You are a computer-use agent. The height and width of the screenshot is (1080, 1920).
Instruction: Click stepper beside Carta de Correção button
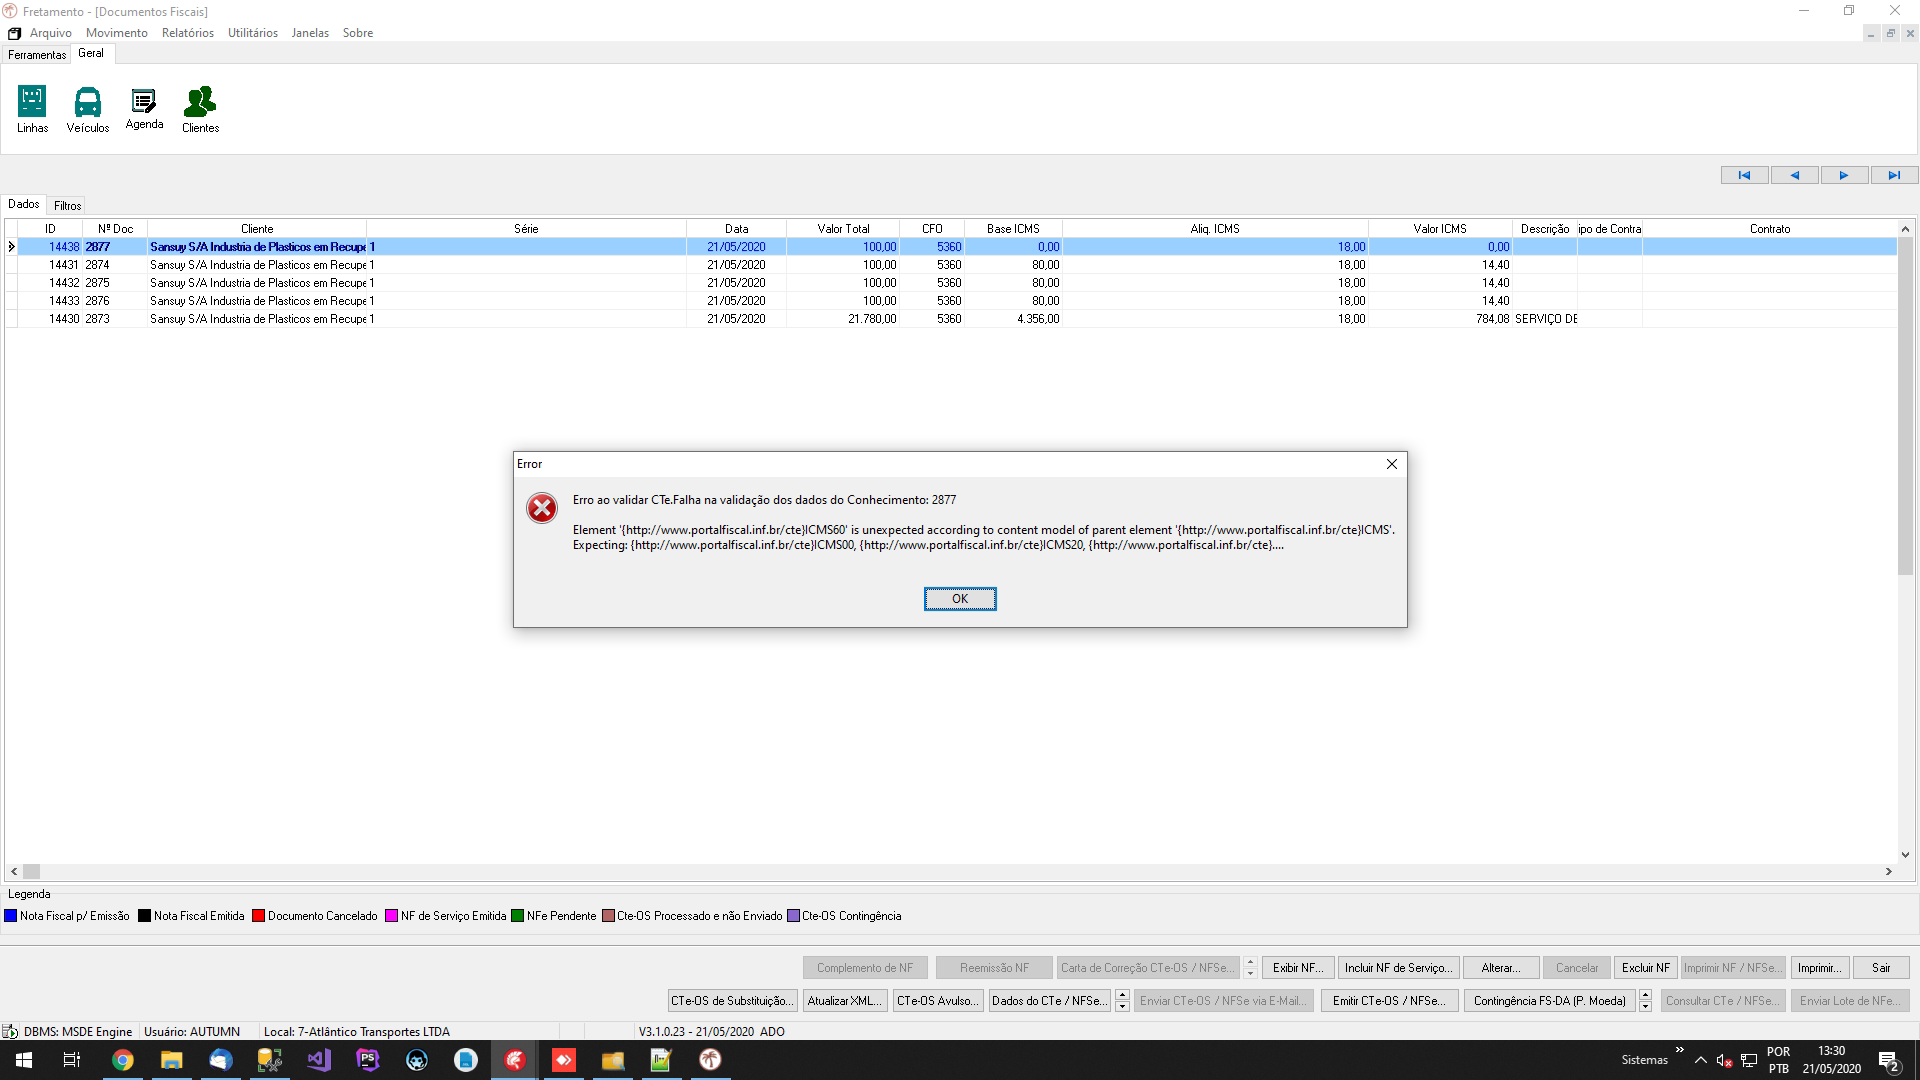1250,968
